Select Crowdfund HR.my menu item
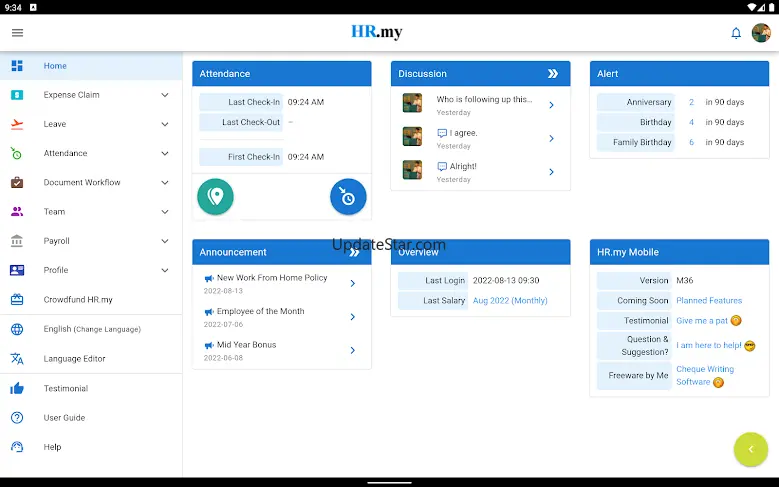The height and width of the screenshot is (487, 779). 91,299
